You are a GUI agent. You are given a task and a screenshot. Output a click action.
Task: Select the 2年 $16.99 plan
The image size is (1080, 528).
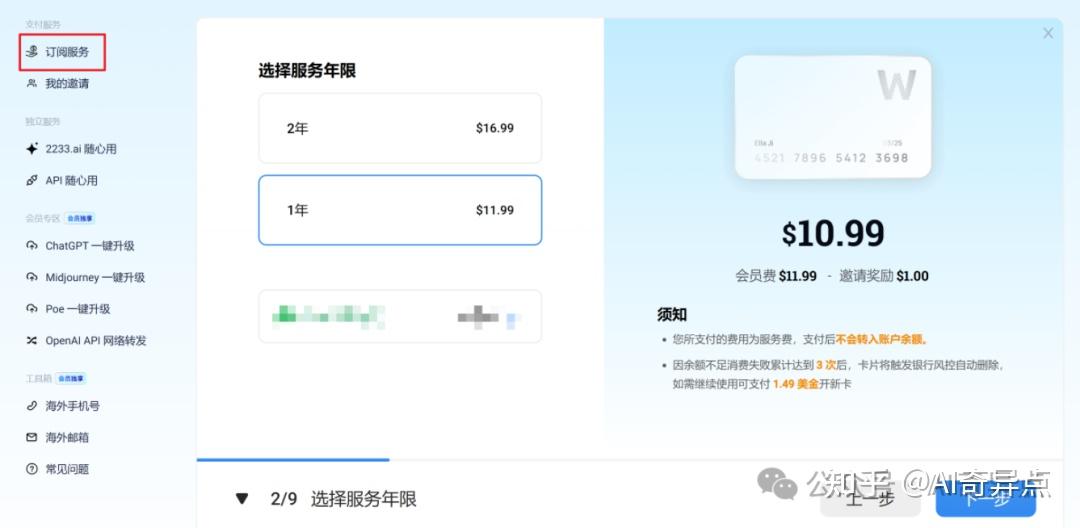click(x=400, y=128)
